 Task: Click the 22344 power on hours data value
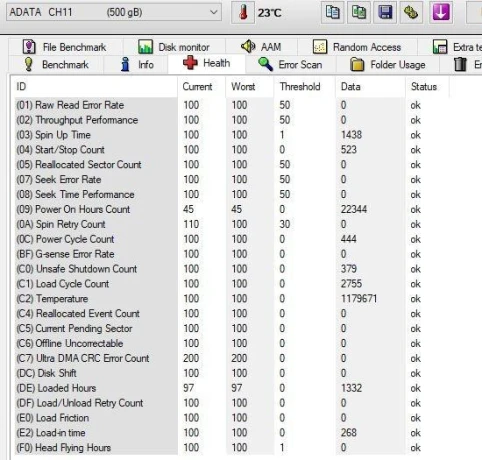point(354,209)
